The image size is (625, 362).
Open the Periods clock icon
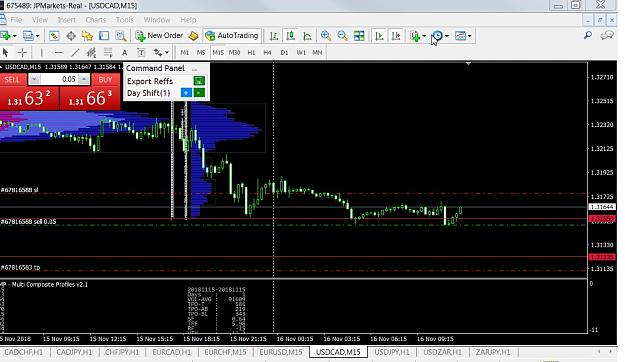coord(437,36)
